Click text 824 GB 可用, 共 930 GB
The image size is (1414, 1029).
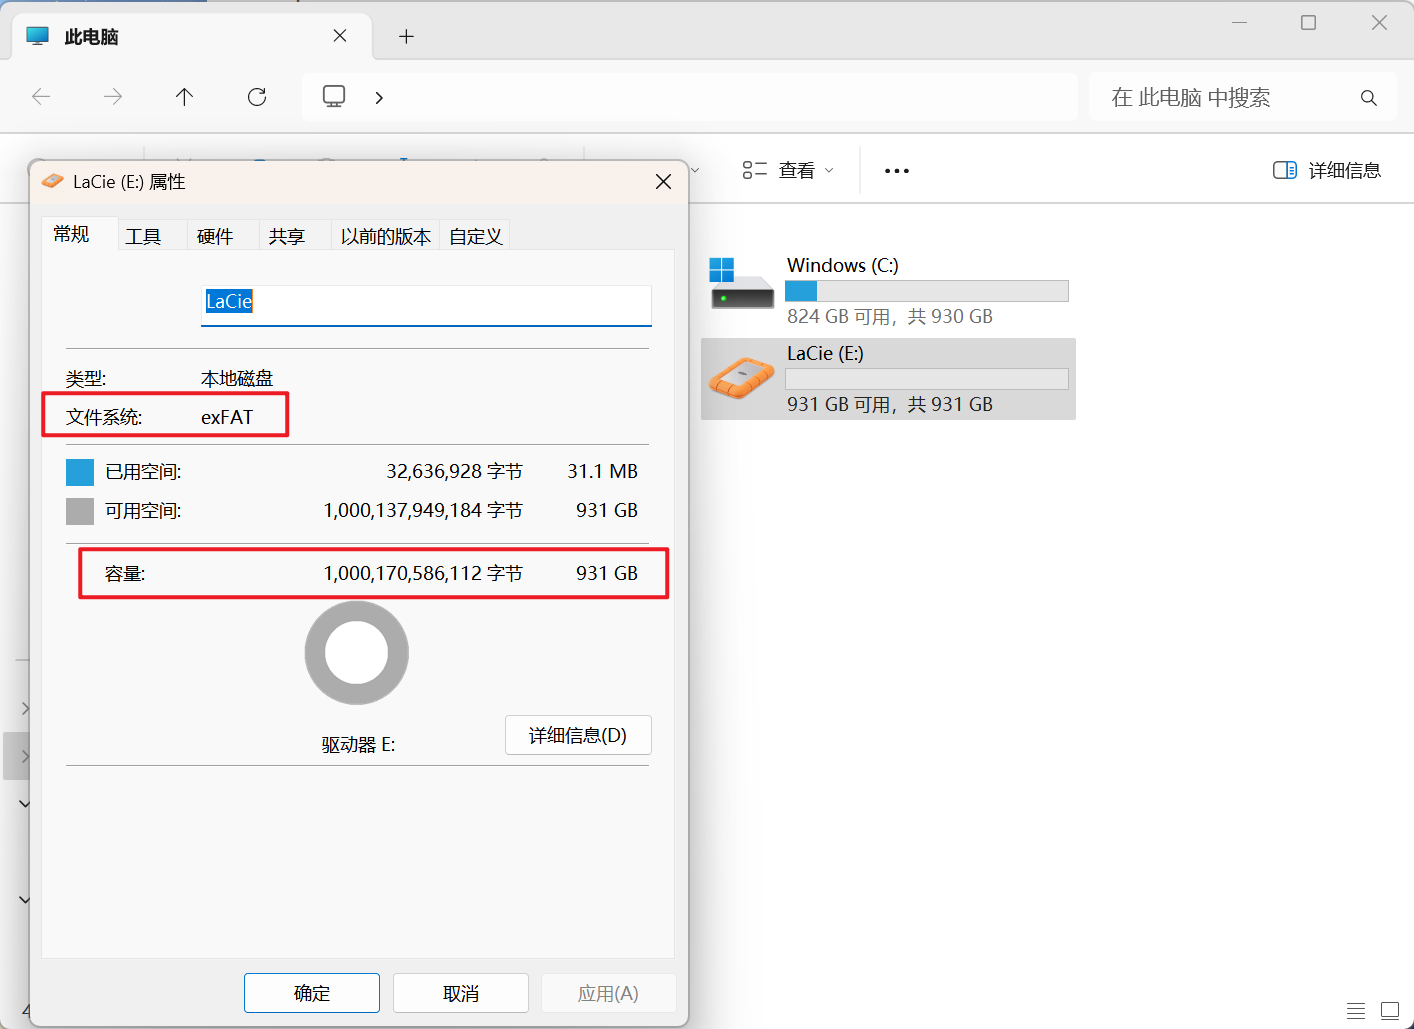point(890,316)
